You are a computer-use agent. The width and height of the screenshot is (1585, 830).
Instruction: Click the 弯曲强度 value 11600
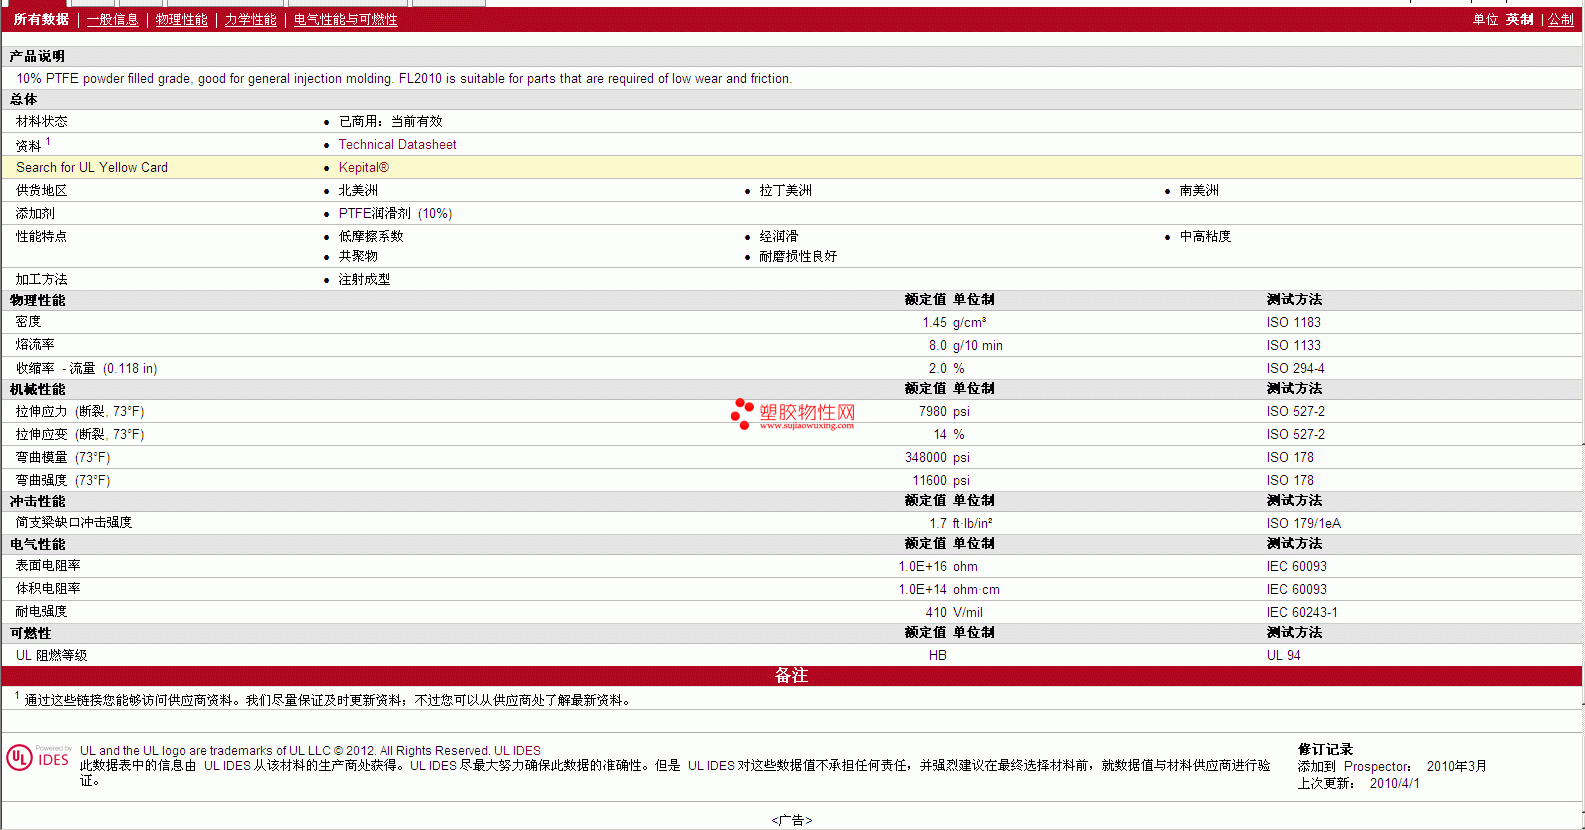[929, 480]
